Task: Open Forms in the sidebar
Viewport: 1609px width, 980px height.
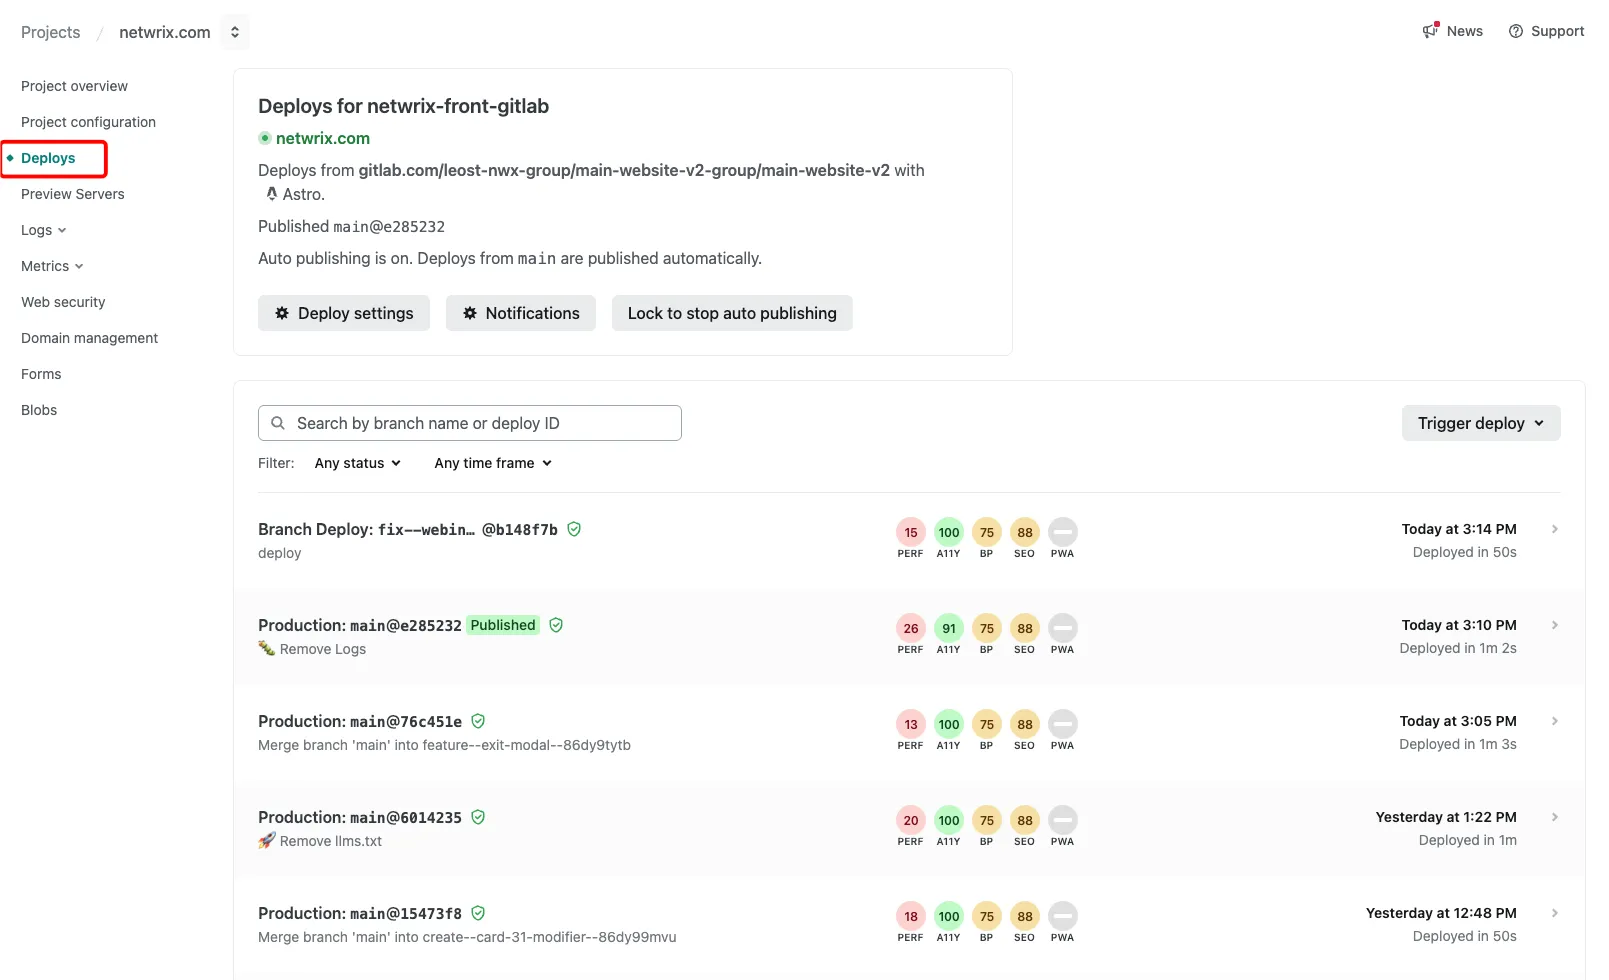Action: pyautogui.click(x=41, y=374)
